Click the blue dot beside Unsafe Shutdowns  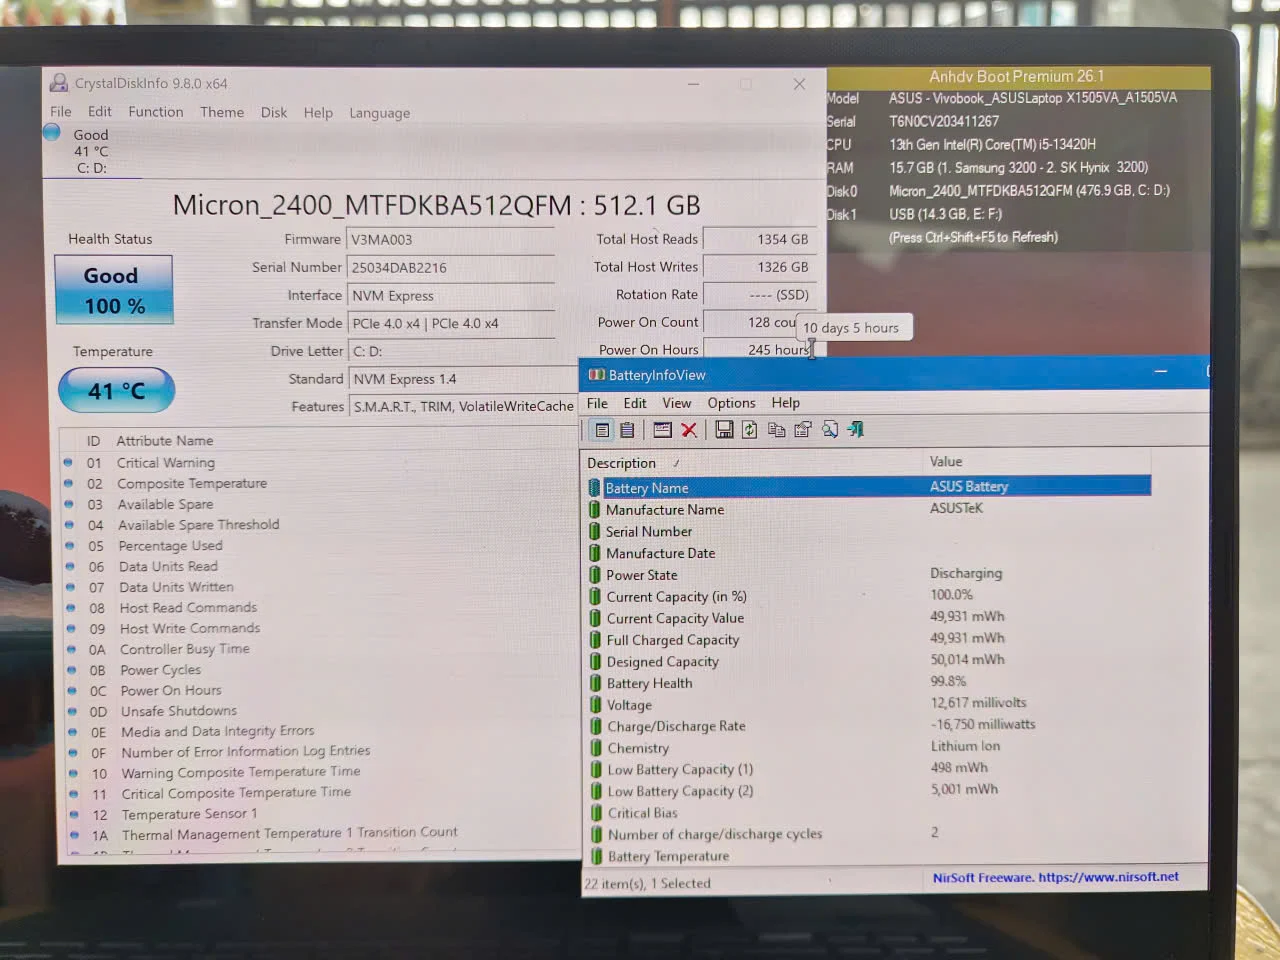pyautogui.click(x=72, y=711)
